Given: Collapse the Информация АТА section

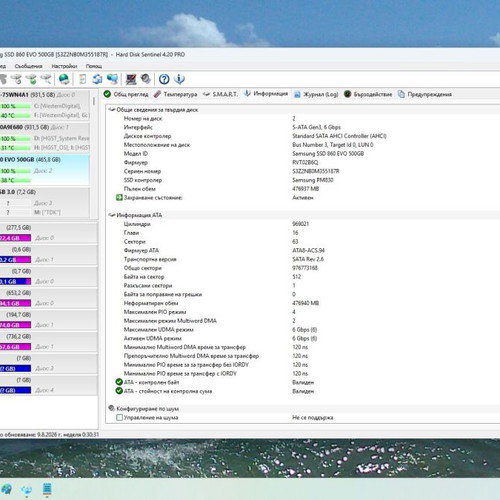Looking at the screenshot, I should pyautogui.click(x=112, y=215).
